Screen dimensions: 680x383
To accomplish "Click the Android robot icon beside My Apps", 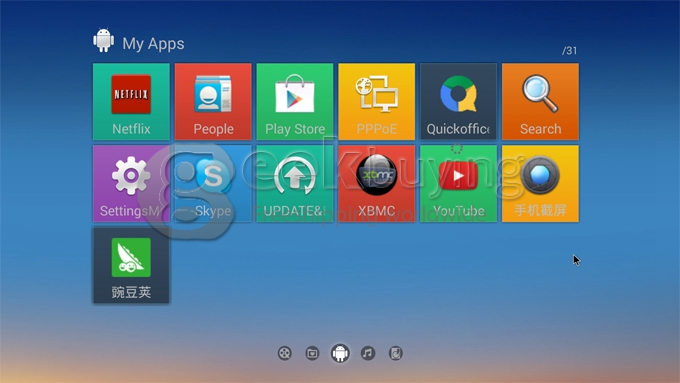I will pos(104,41).
